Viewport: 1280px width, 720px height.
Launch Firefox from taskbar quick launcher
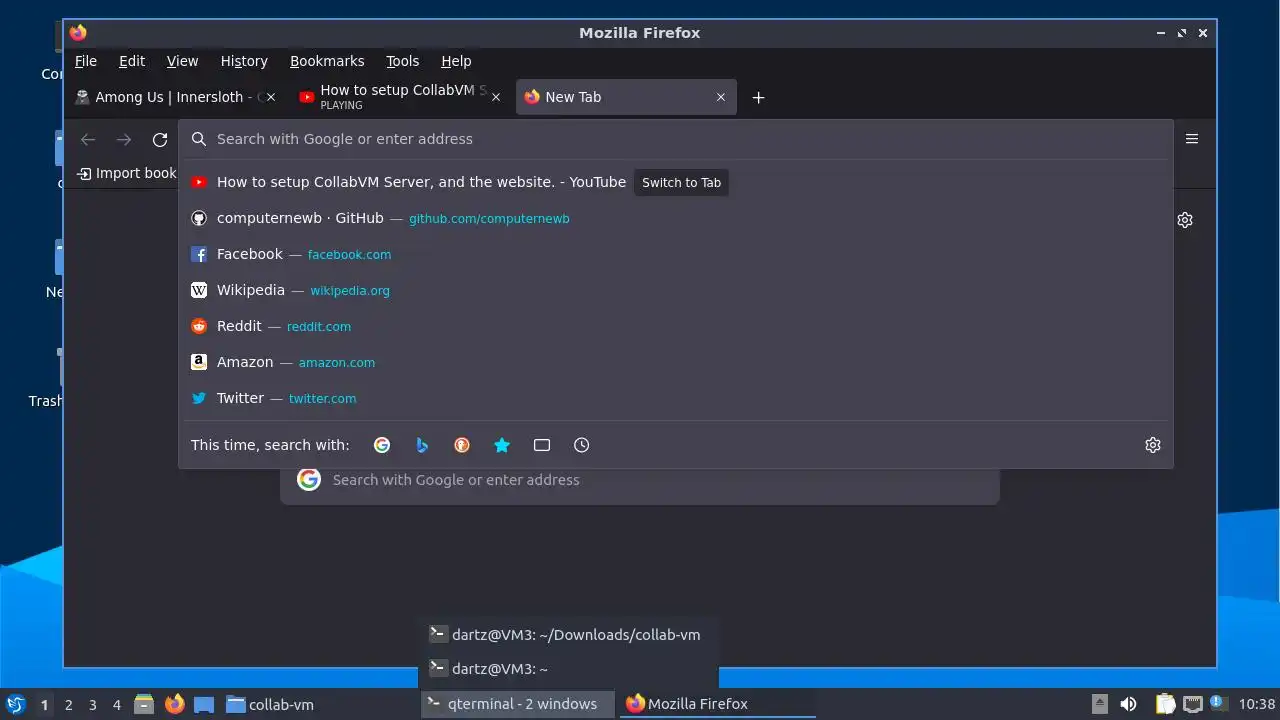(x=175, y=704)
